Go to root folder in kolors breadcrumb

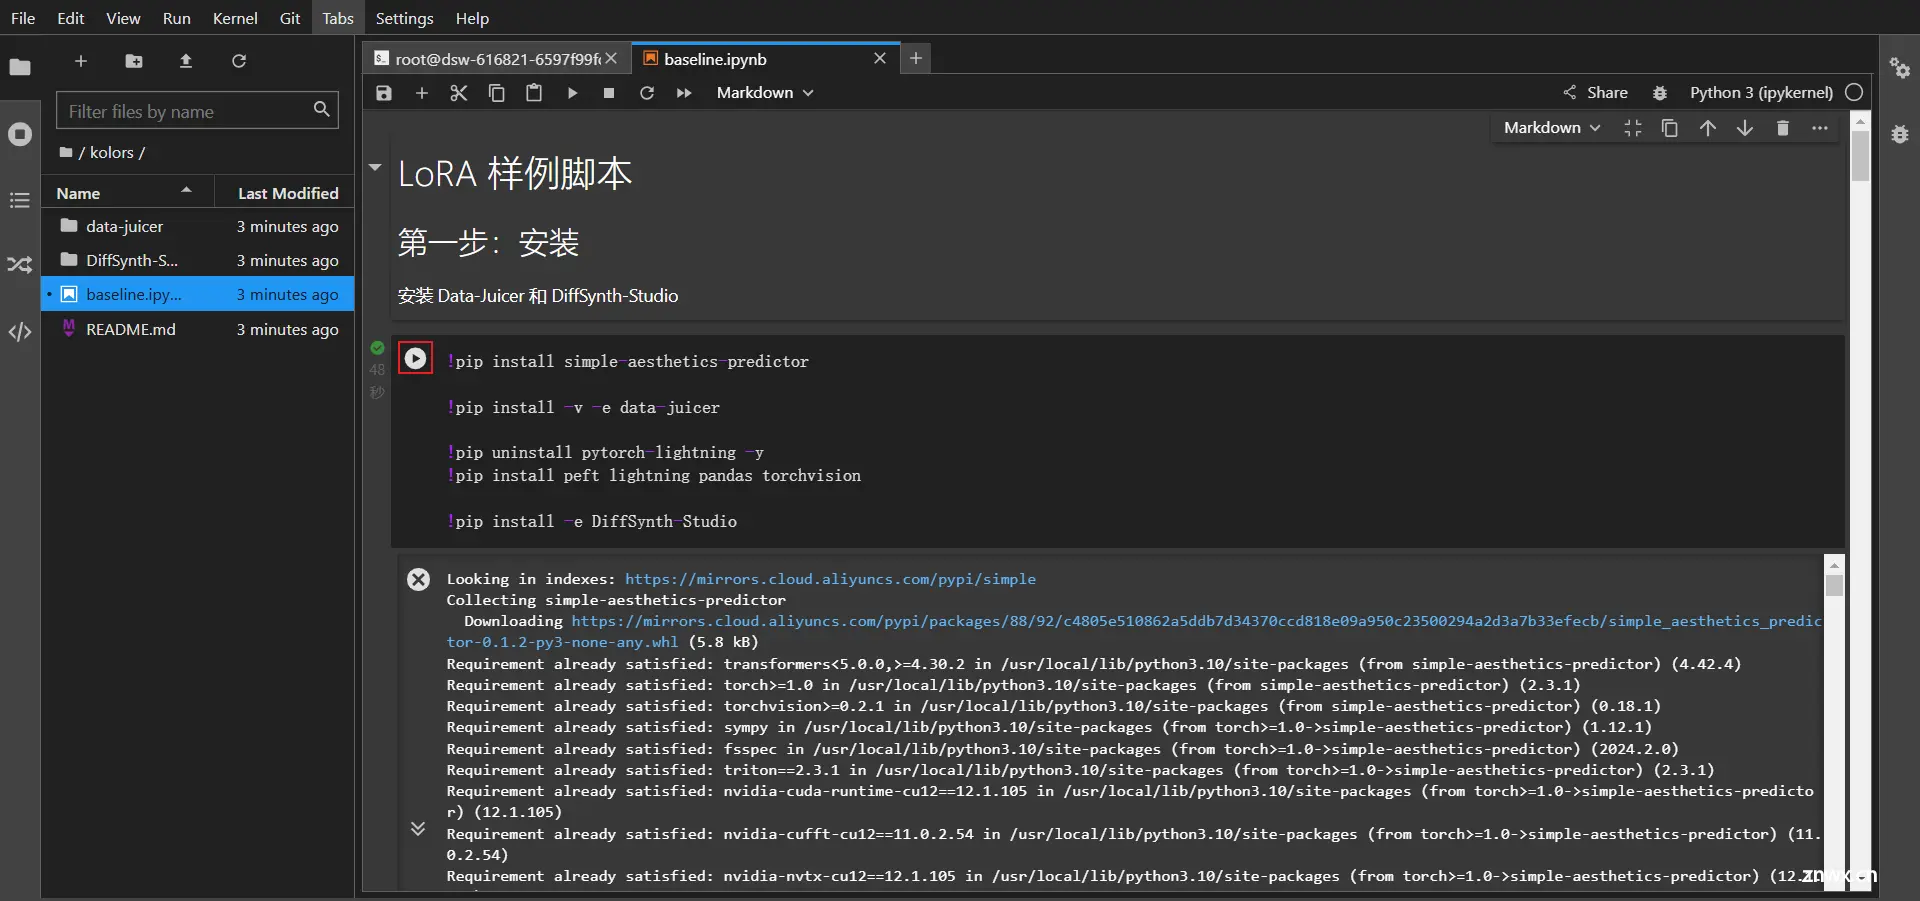coord(66,152)
